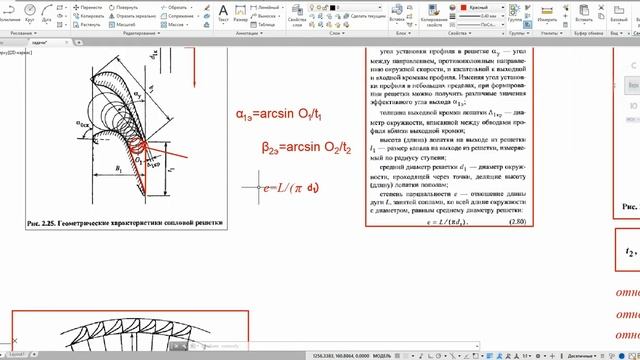Toggle polar tracking in status bar
The width and height of the screenshot is (640, 360).
[439, 356]
